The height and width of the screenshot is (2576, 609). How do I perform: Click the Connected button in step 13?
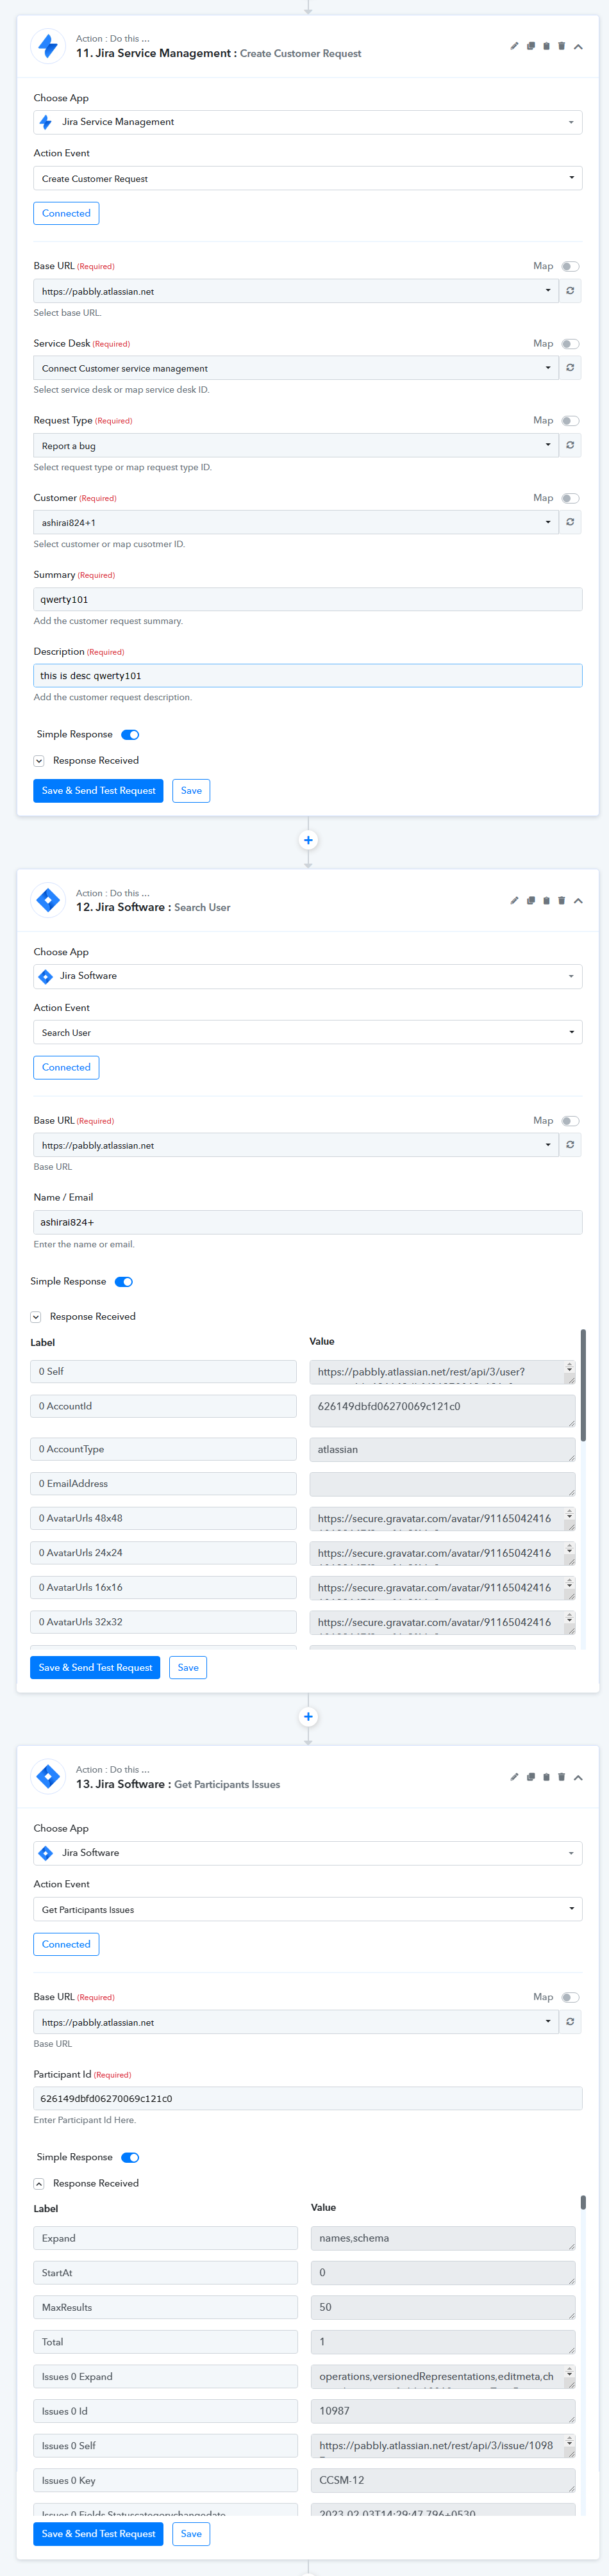tap(66, 1944)
